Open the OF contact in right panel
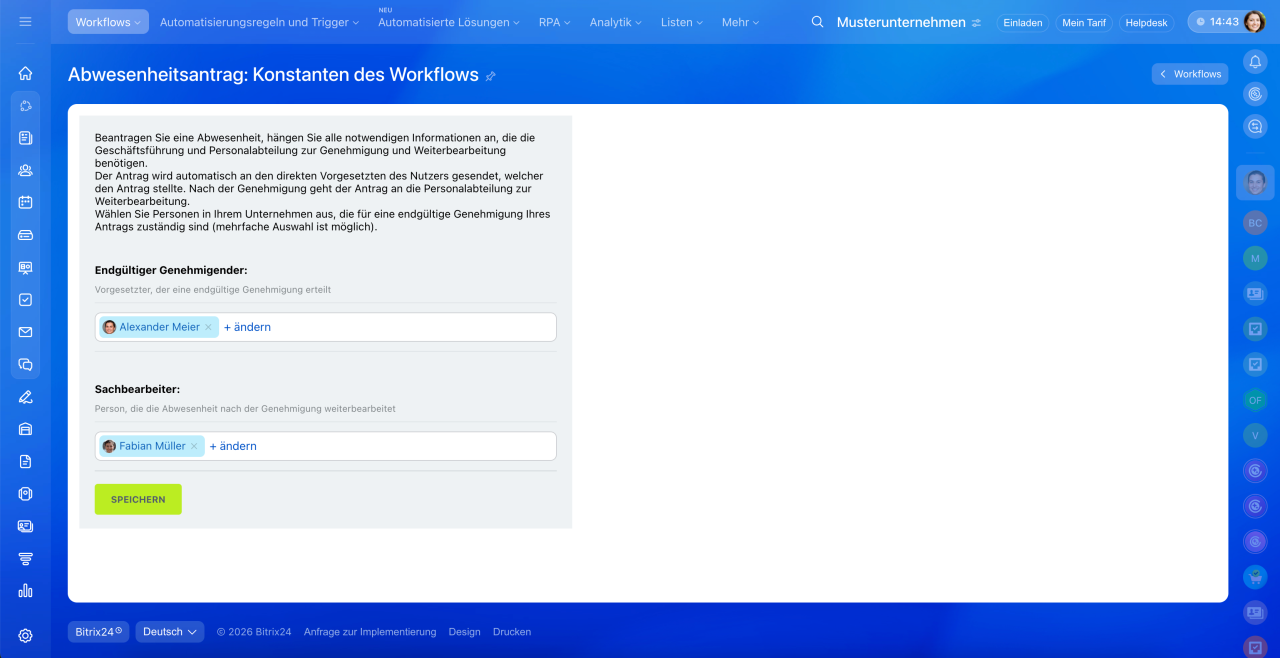 [1255, 400]
